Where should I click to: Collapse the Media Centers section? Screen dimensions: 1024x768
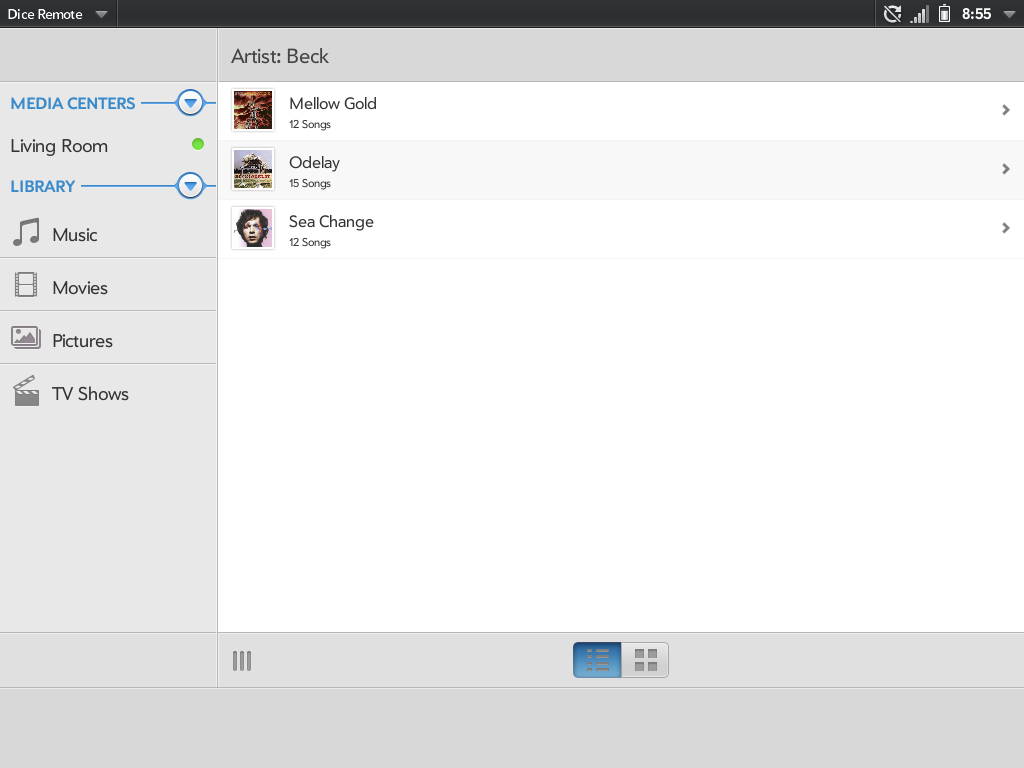click(x=190, y=103)
